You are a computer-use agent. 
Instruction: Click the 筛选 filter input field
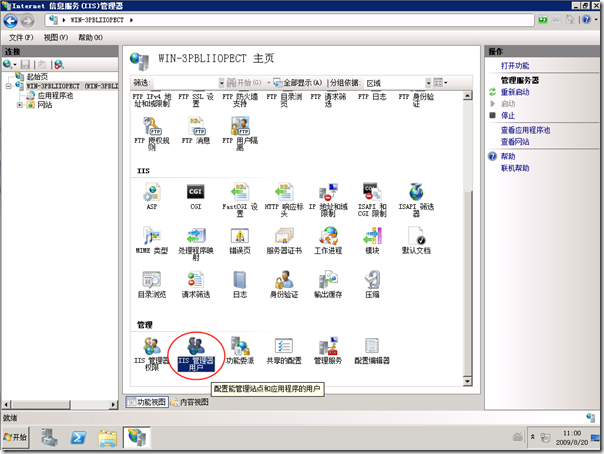coord(186,83)
